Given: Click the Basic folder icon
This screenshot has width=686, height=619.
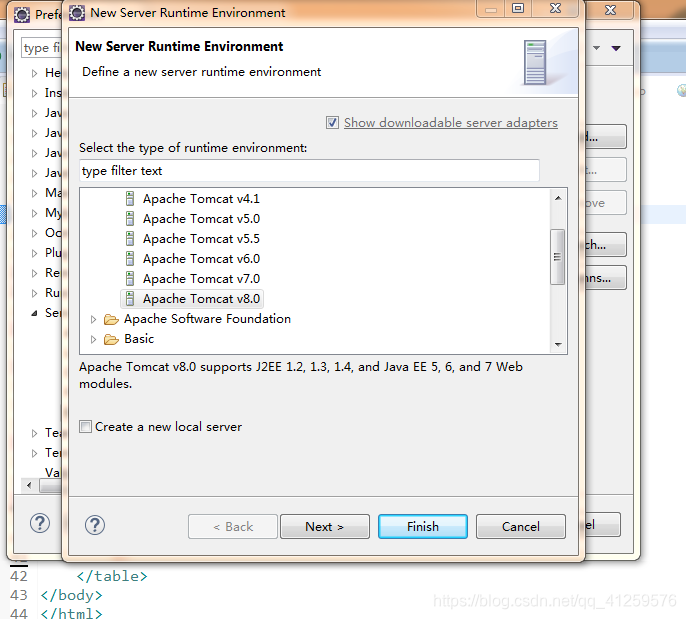Looking at the screenshot, I should [x=111, y=339].
